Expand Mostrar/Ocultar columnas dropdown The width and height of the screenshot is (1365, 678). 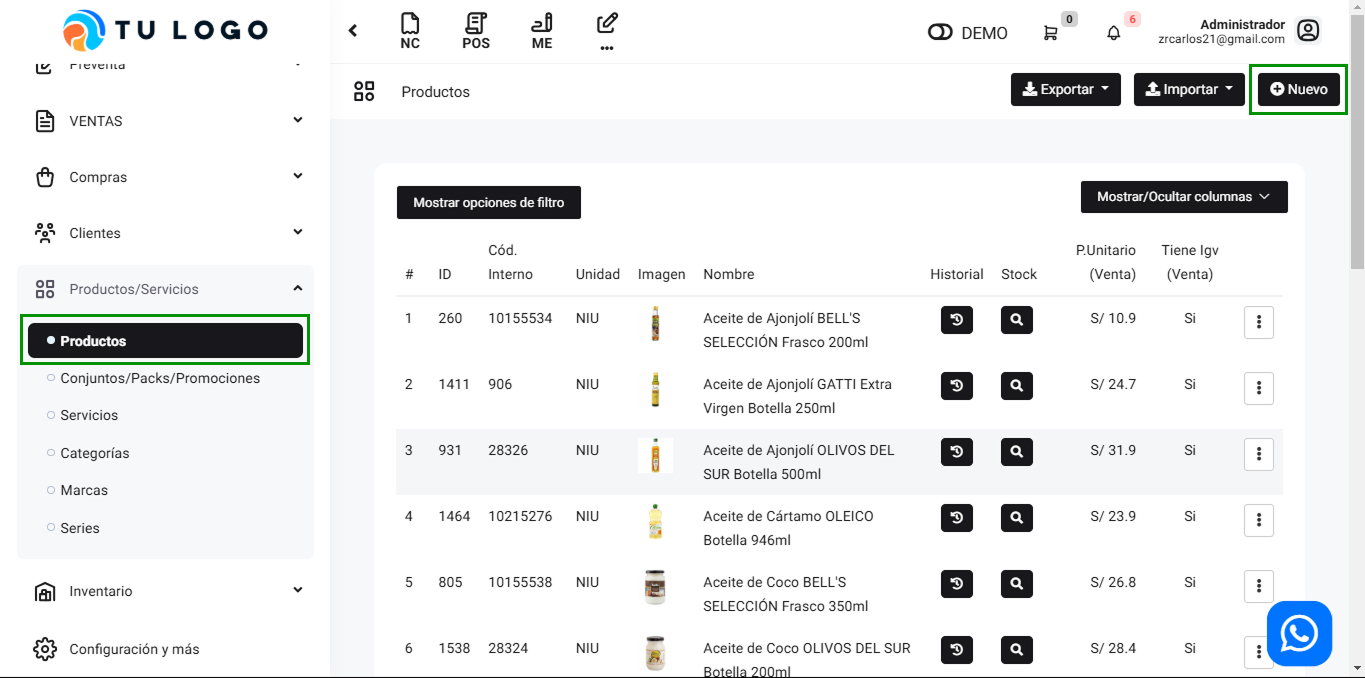(1183, 197)
